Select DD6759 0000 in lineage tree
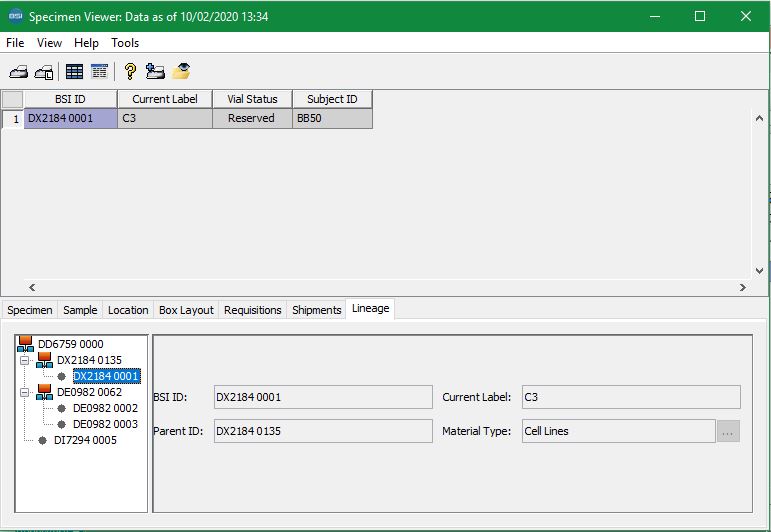The width and height of the screenshot is (771, 532). [71, 344]
